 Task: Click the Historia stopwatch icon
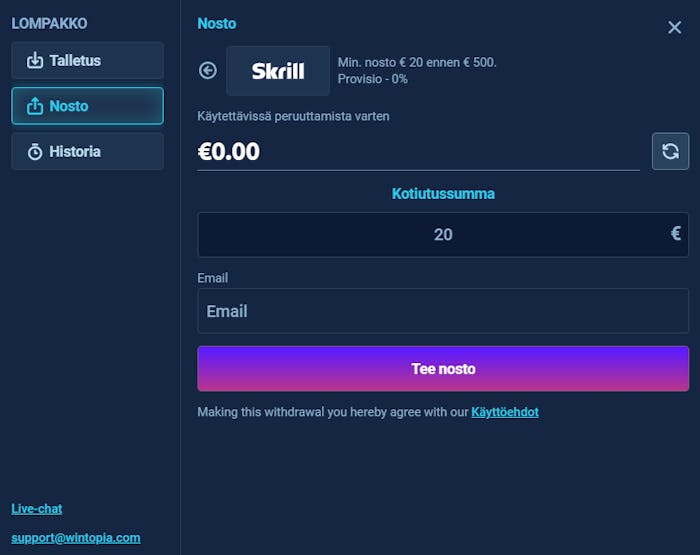click(35, 152)
